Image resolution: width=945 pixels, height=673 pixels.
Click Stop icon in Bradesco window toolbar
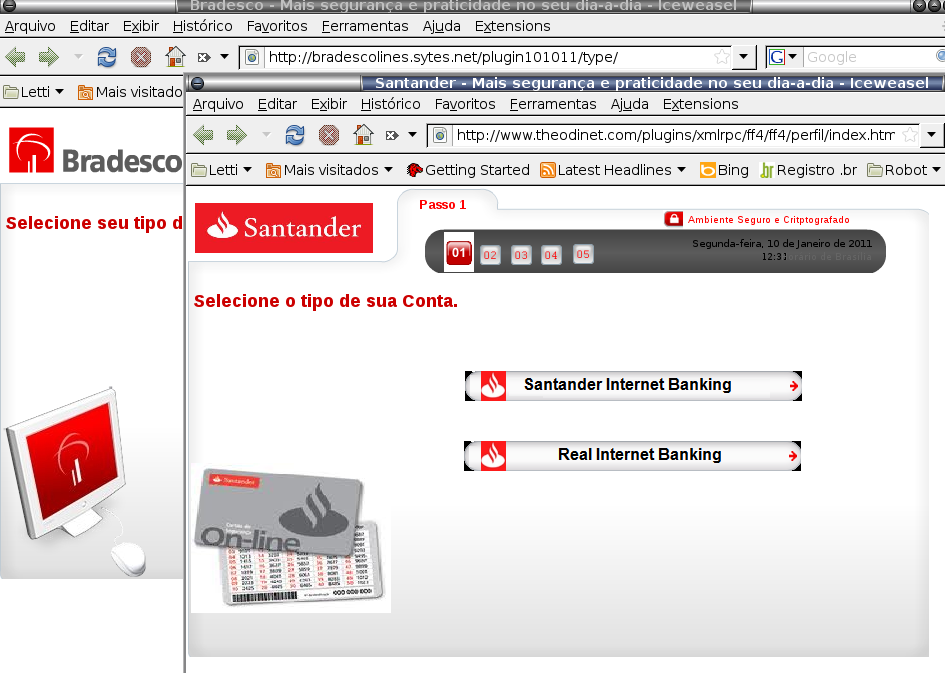click(140, 57)
